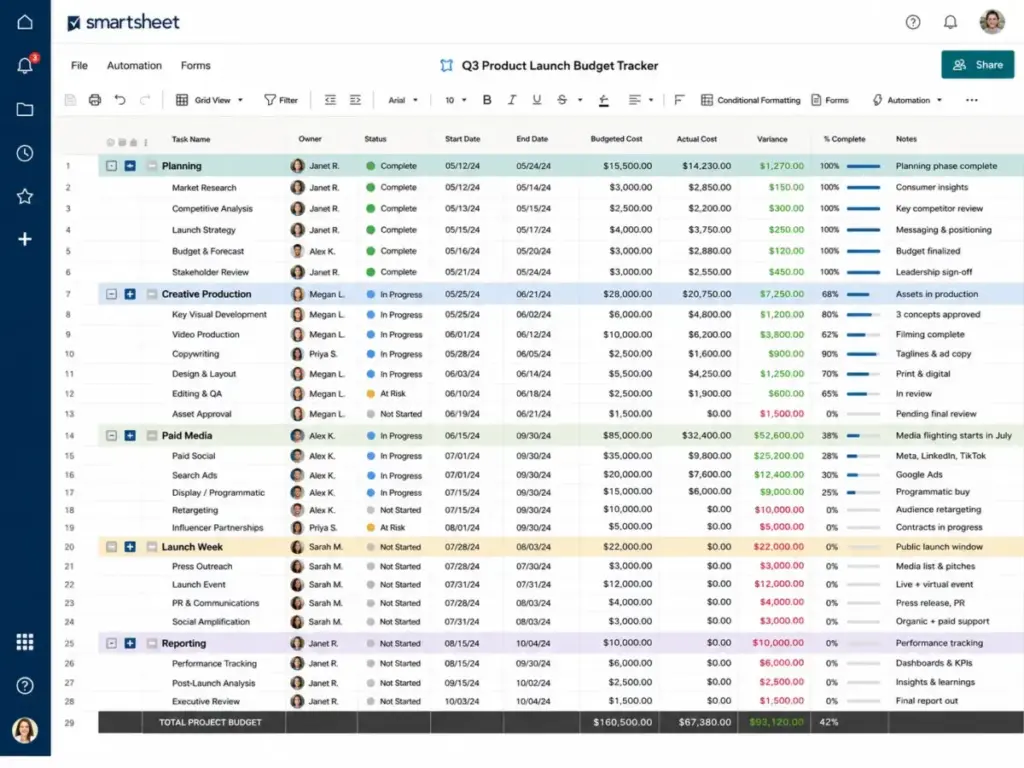Click the Task Name column header
1024x768 pixels.
191,139
